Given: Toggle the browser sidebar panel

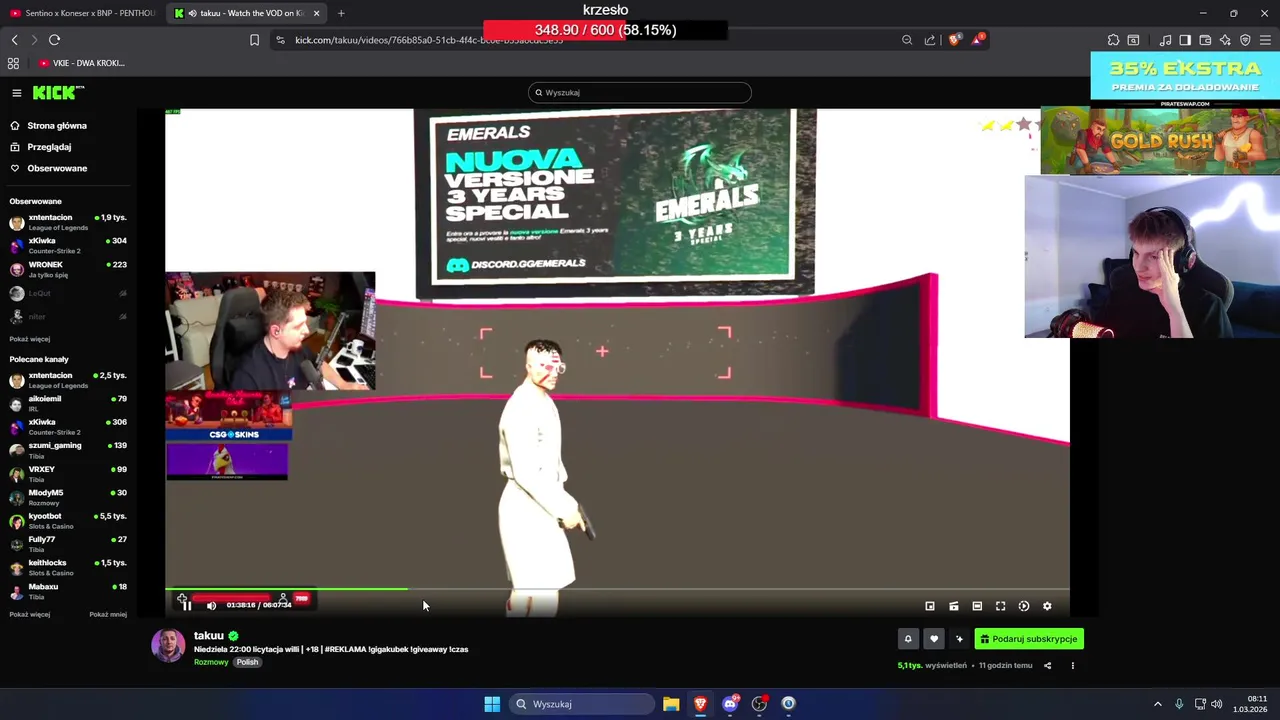Looking at the screenshot, I should coord(1185,40).
